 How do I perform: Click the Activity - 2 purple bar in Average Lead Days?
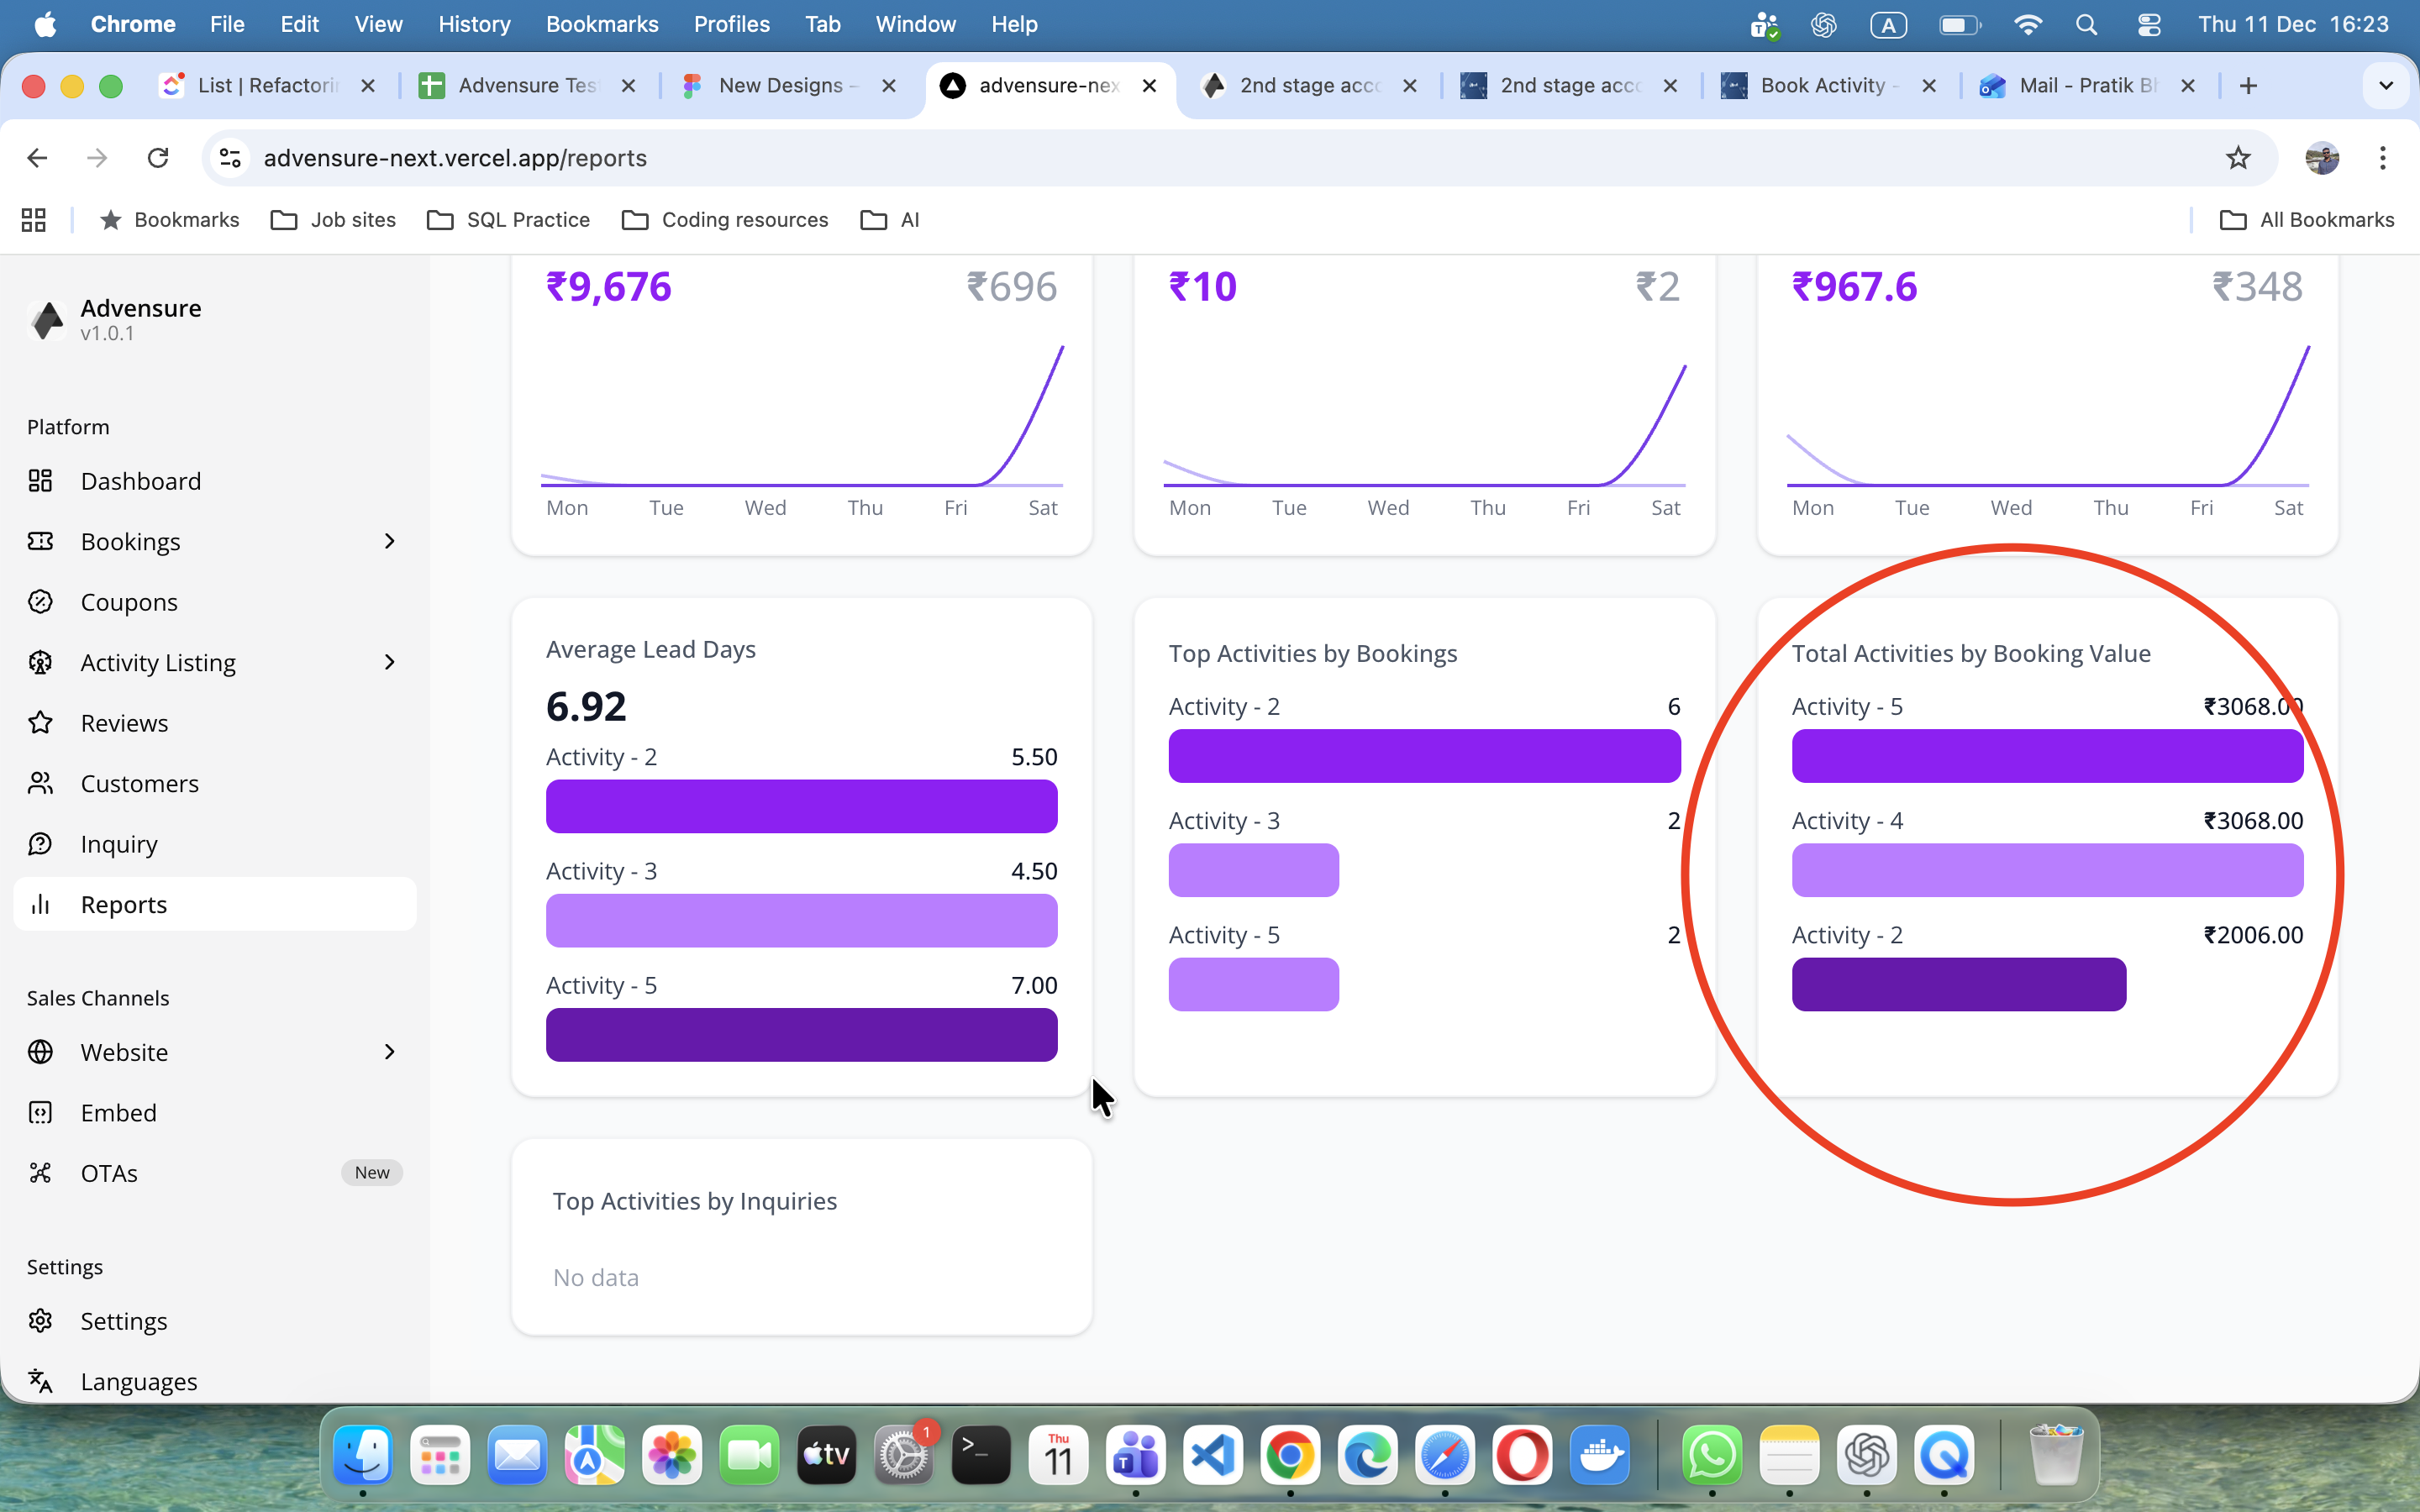(801, 807)
